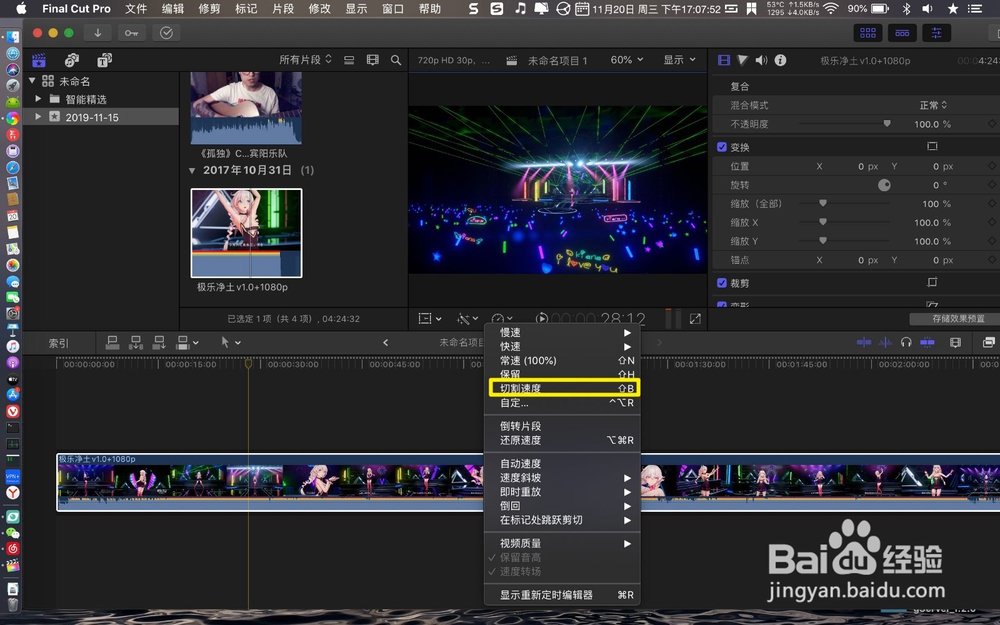Toggle inspector panel layout button
The width and height of the screenshot is (1000, 625).
tap(936, 33)
